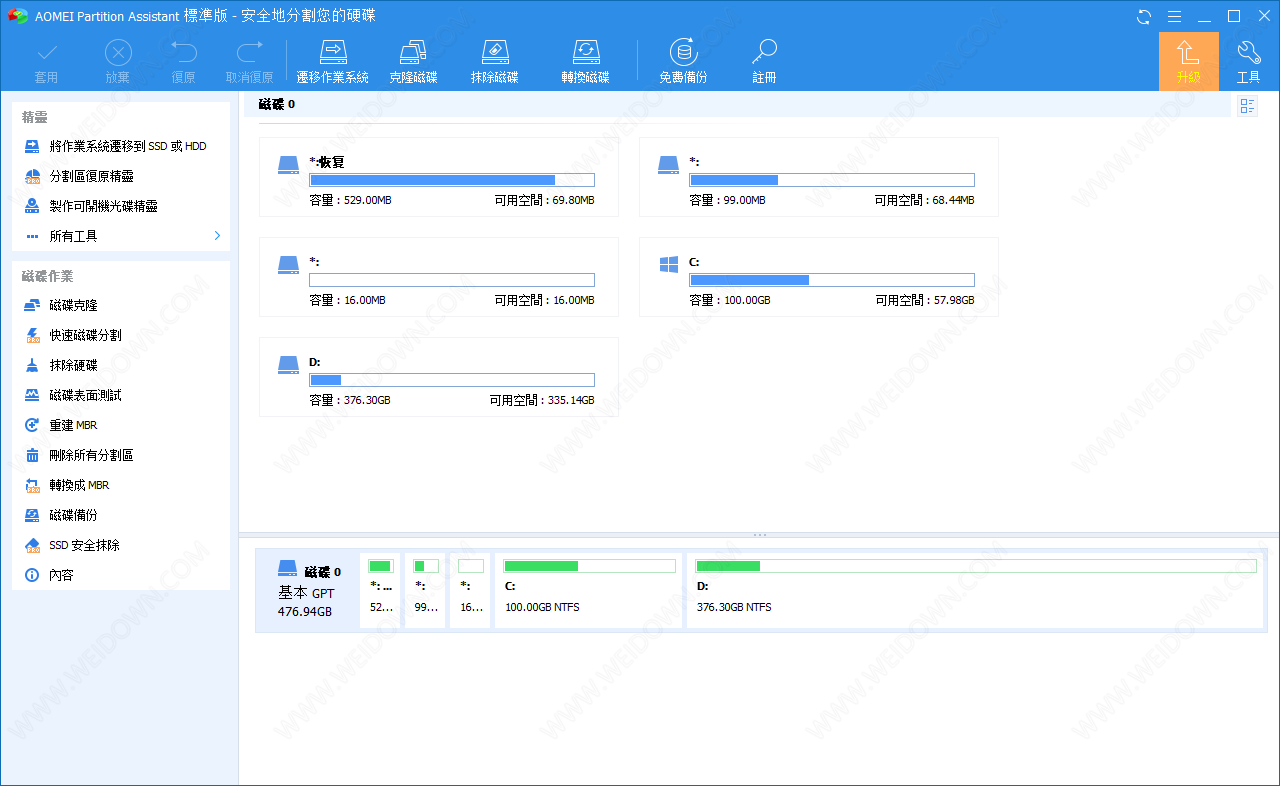Click the drive icon of *:恢復 partition
The height and width of the screenshot is (786, 1280).
pyautogui.click(x=289, y=165)
